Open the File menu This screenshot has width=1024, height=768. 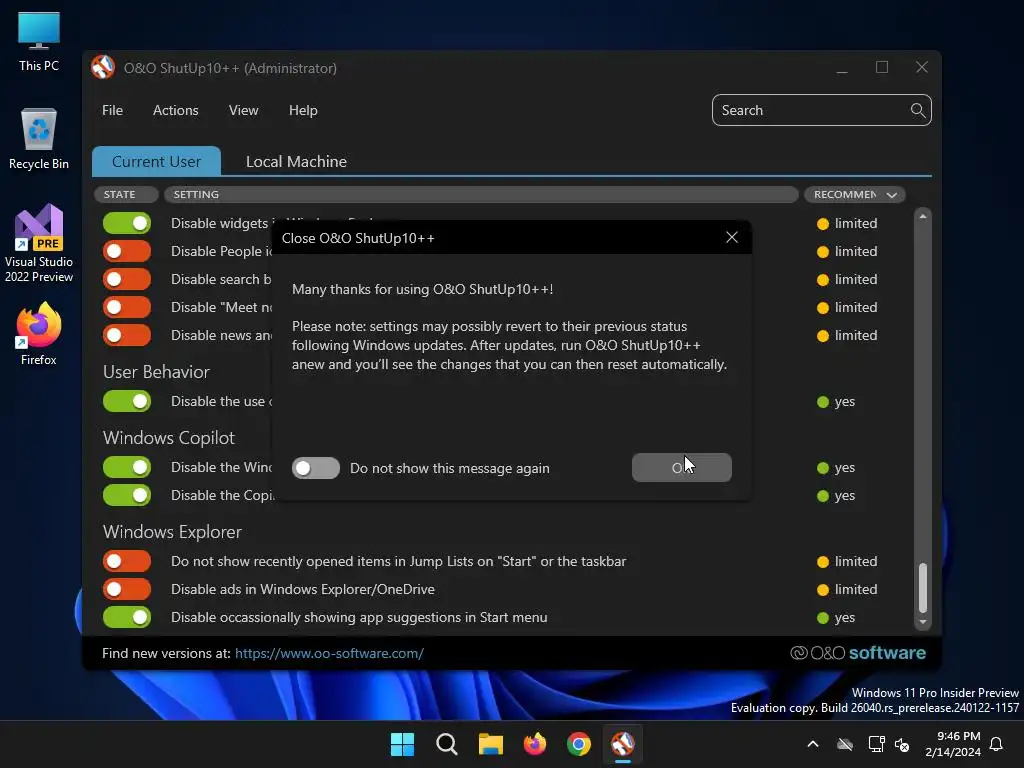pos(112,110)
